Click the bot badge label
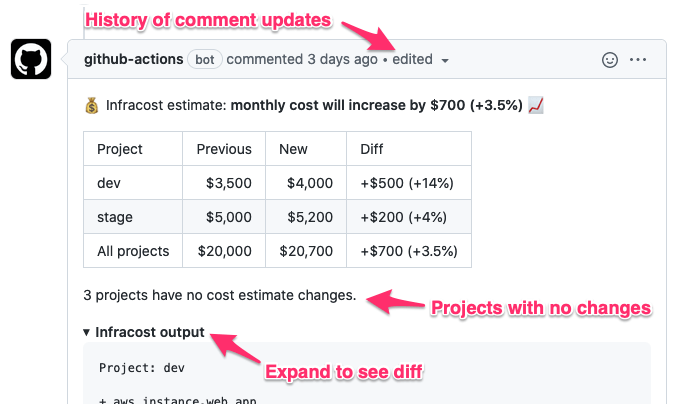 coord(205,60)
